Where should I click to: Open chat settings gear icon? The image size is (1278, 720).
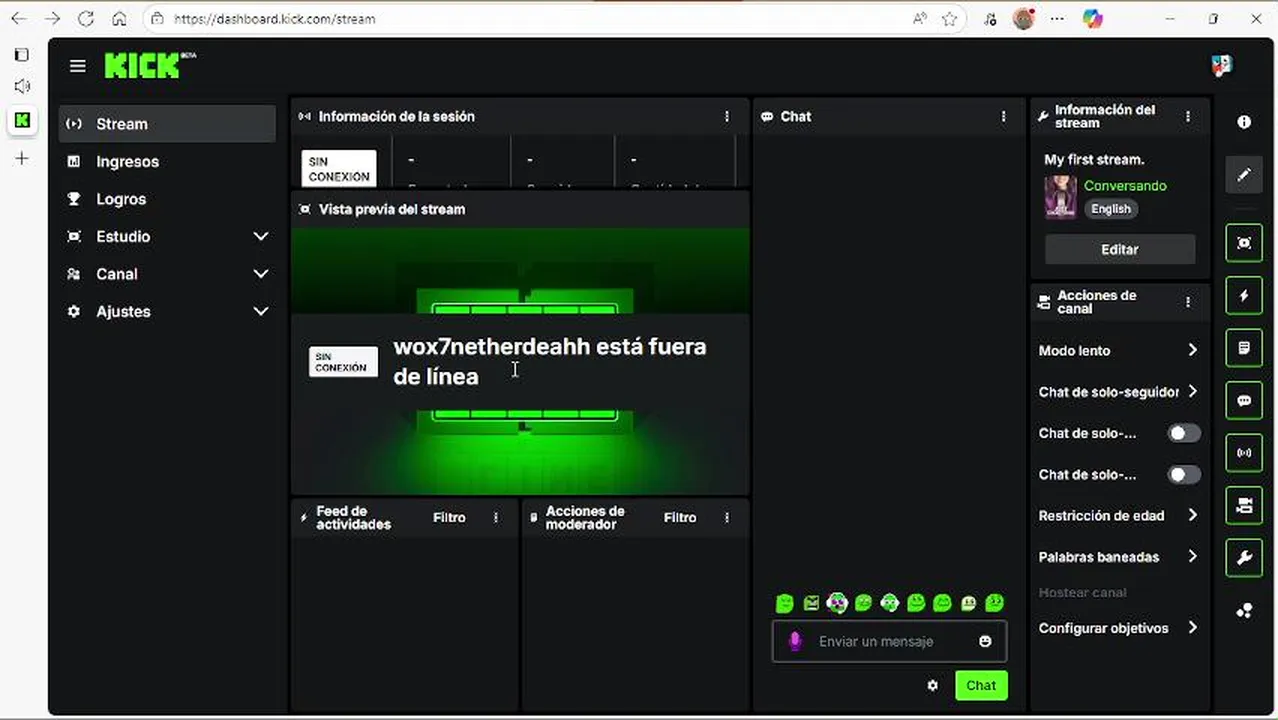[933, 685]
